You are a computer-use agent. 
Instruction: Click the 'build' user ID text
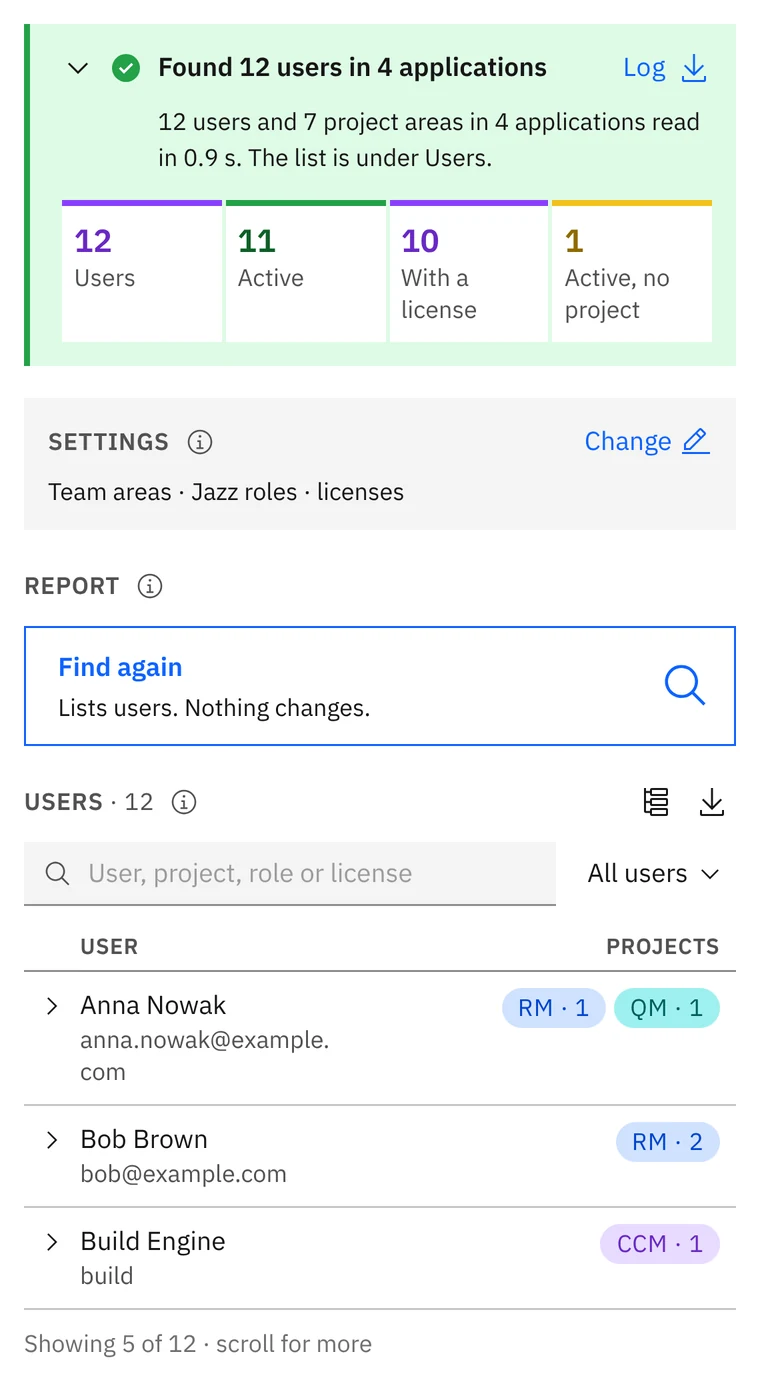[x=107, y=1276]
